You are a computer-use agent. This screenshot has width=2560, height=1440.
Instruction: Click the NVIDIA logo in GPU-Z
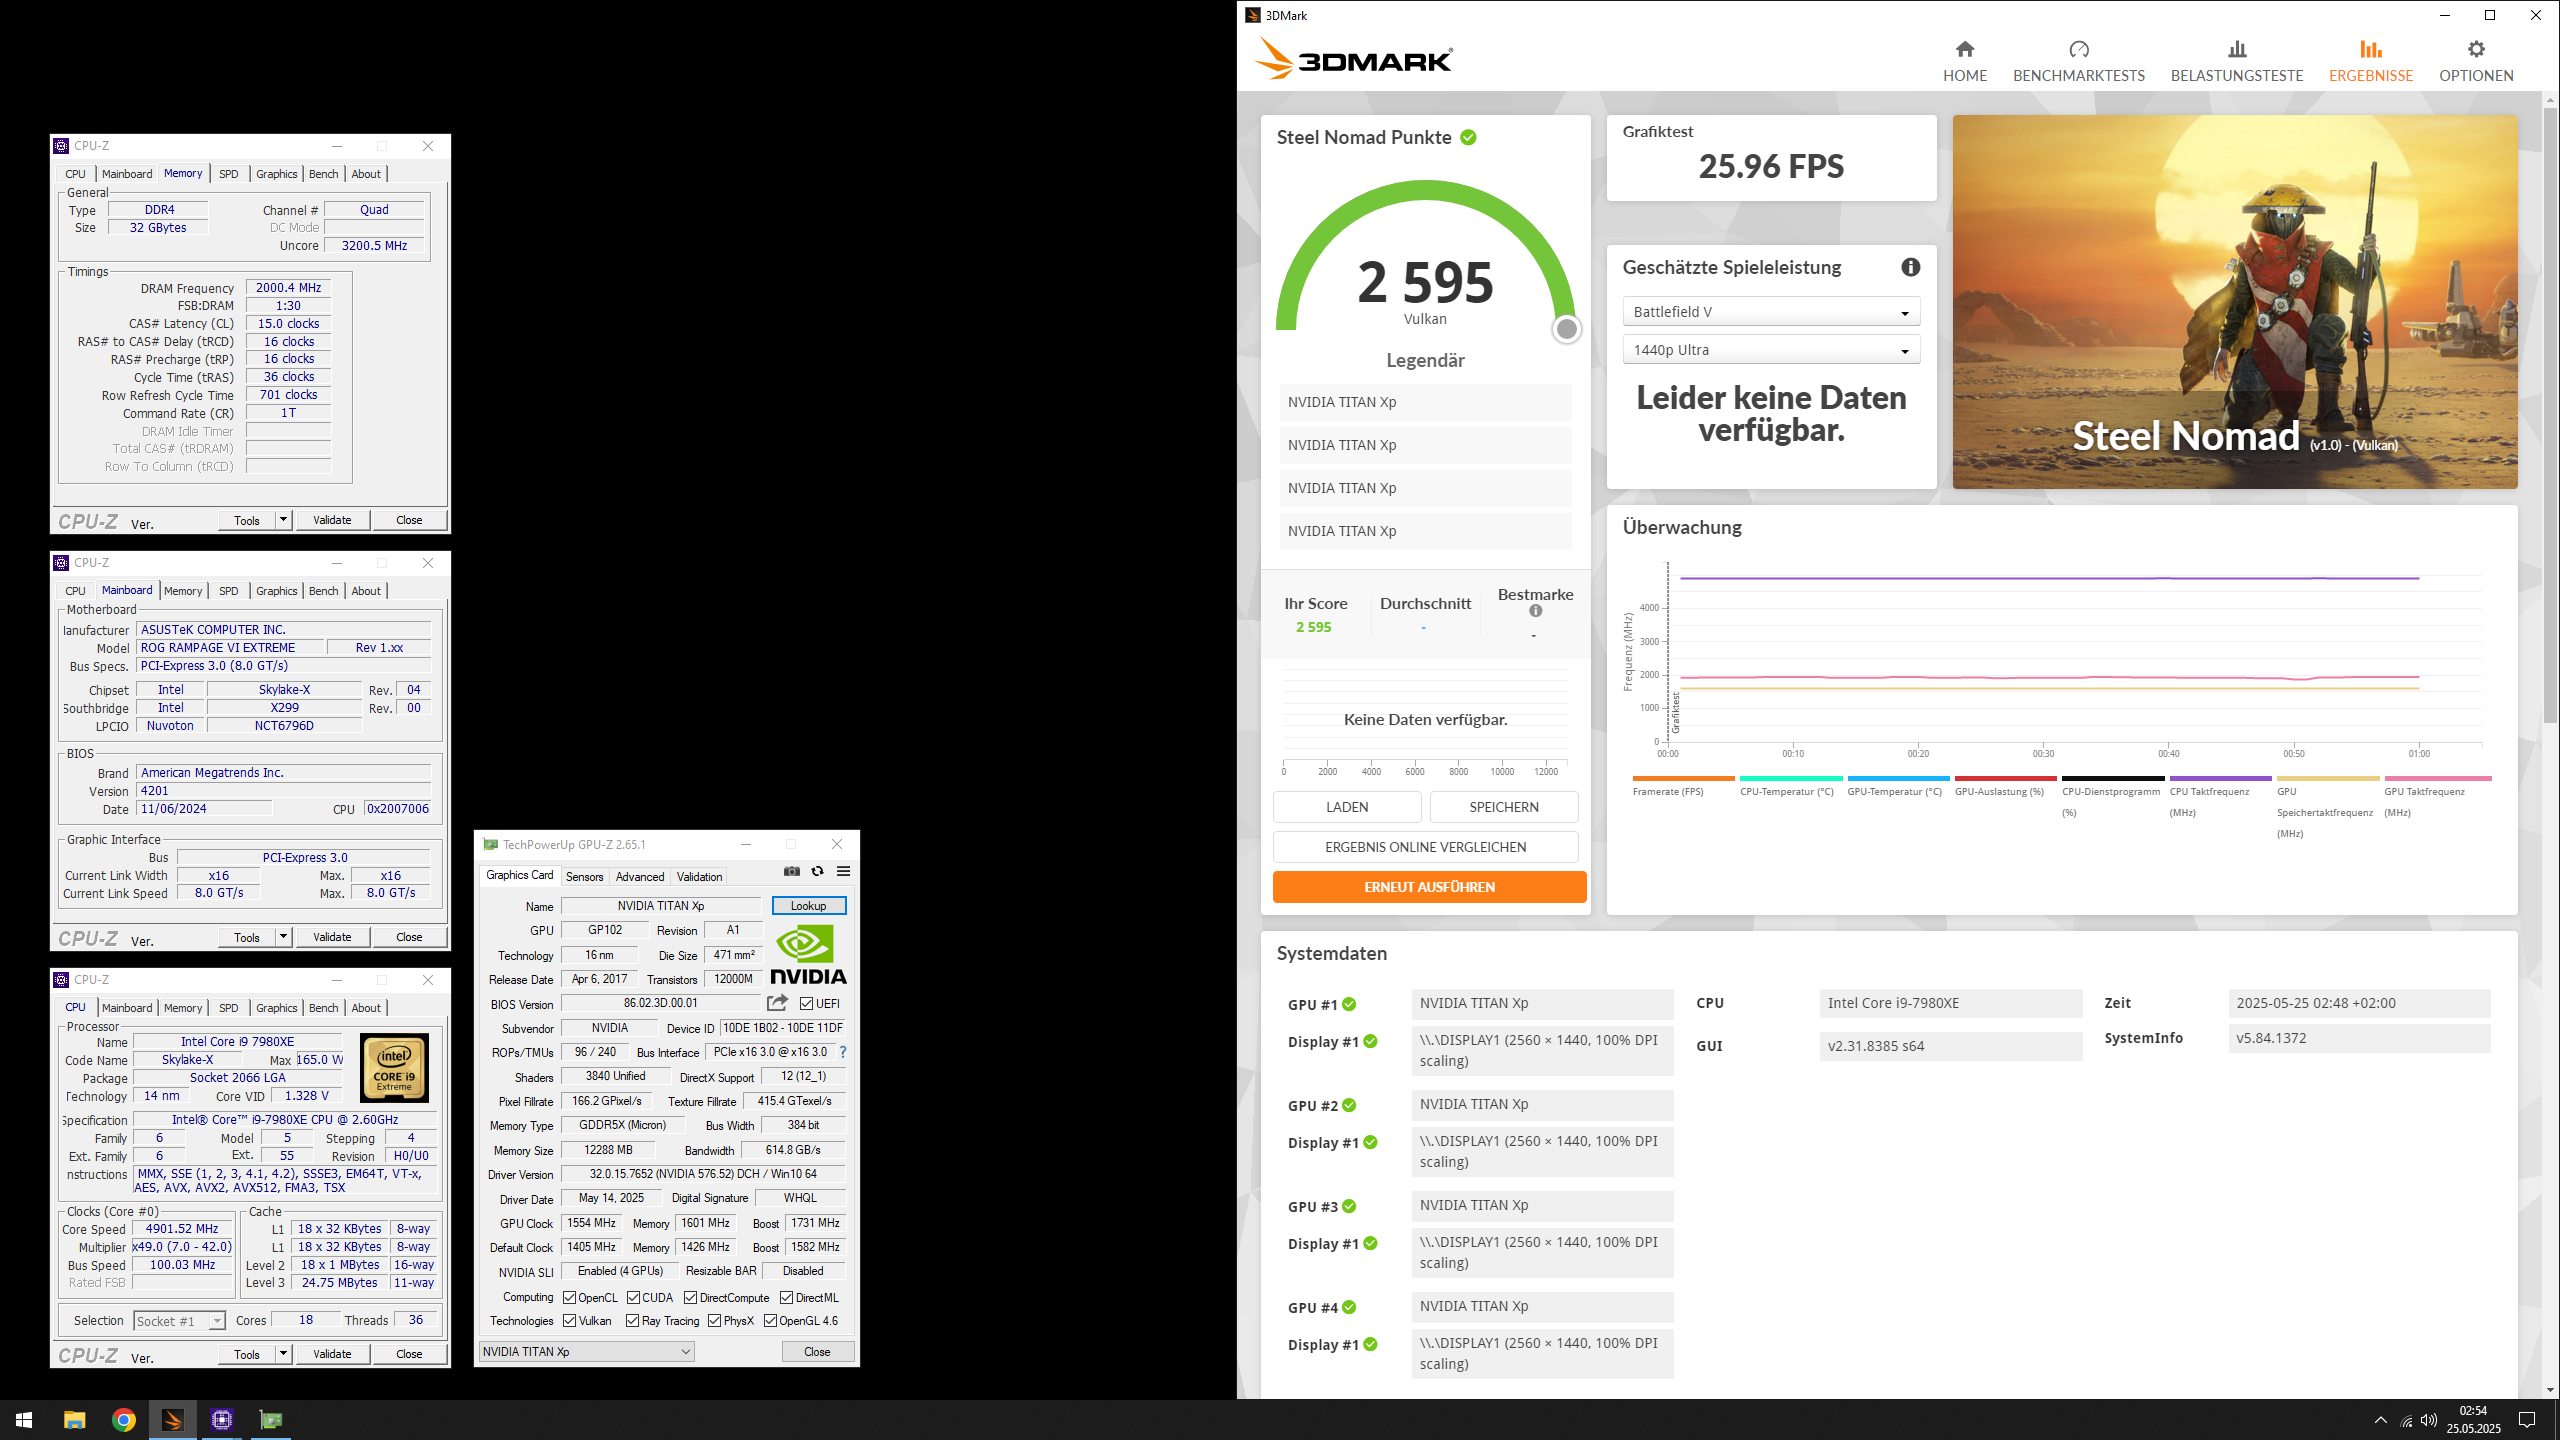(808, 954)
